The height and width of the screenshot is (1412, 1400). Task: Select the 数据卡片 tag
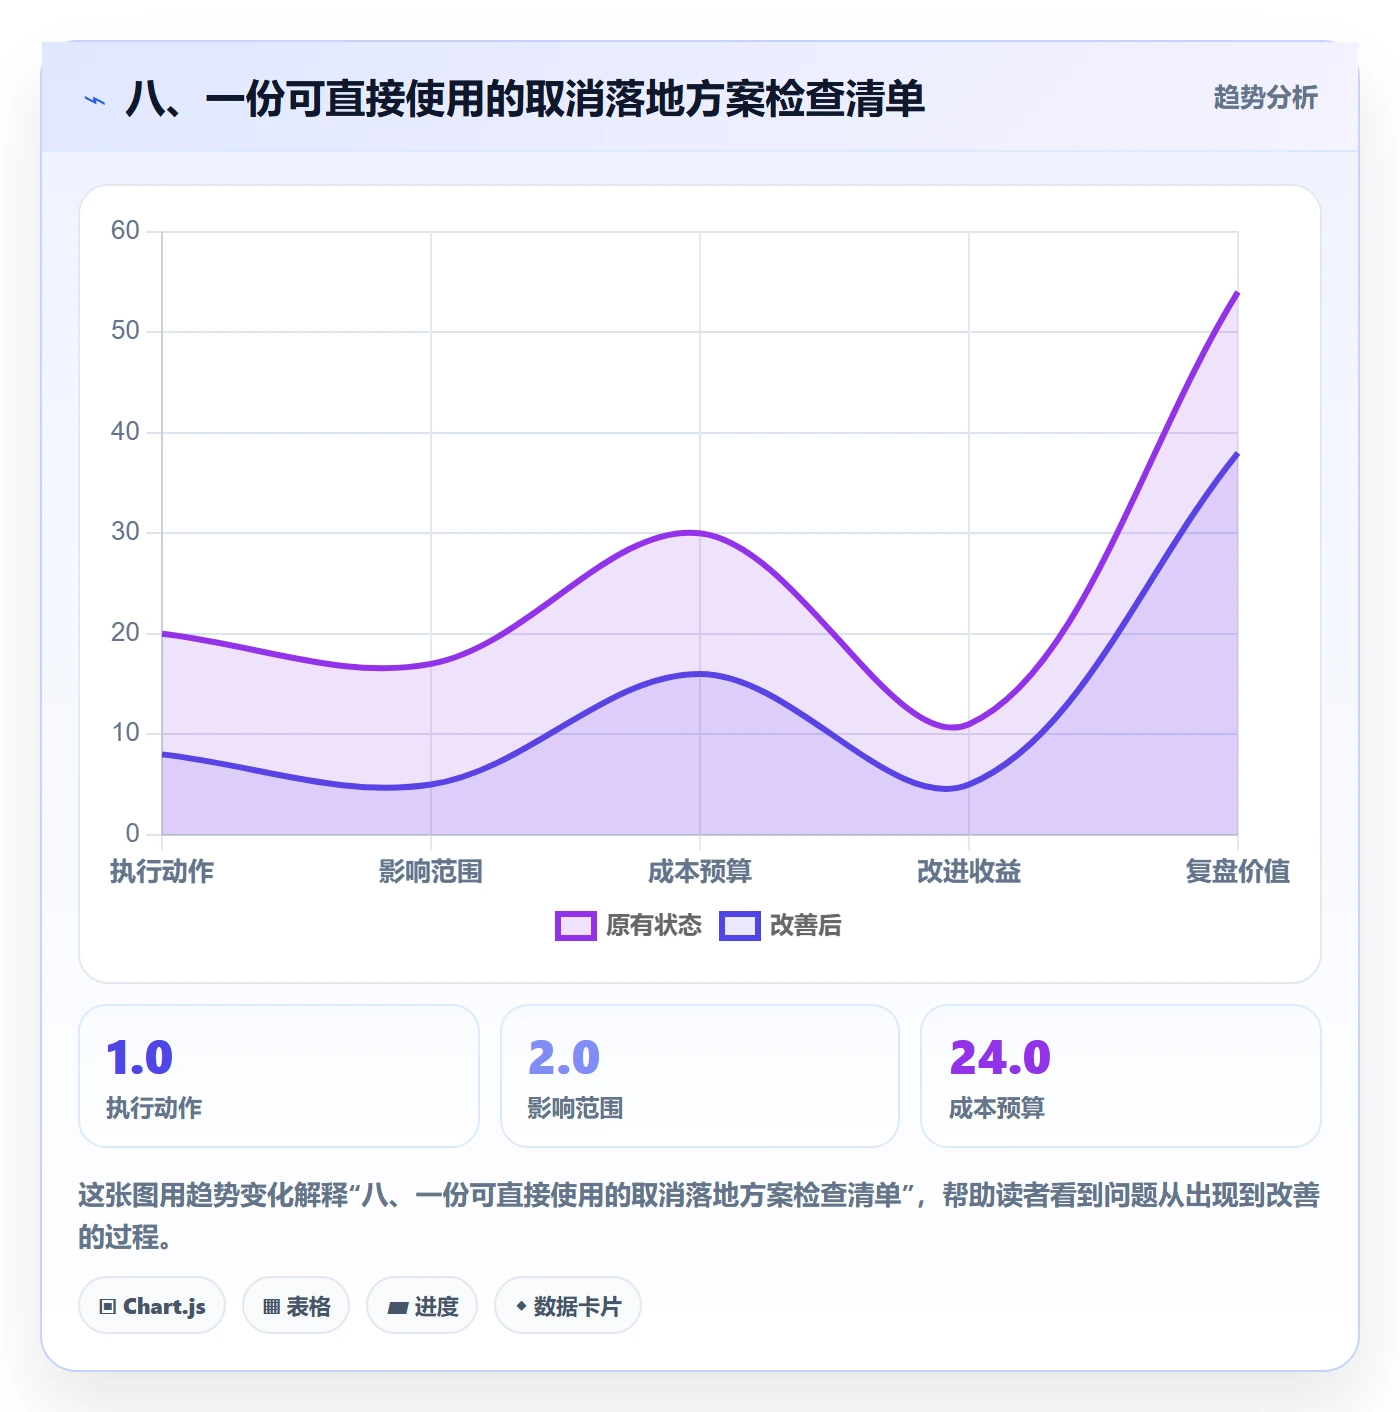[x=568, y=1305]
